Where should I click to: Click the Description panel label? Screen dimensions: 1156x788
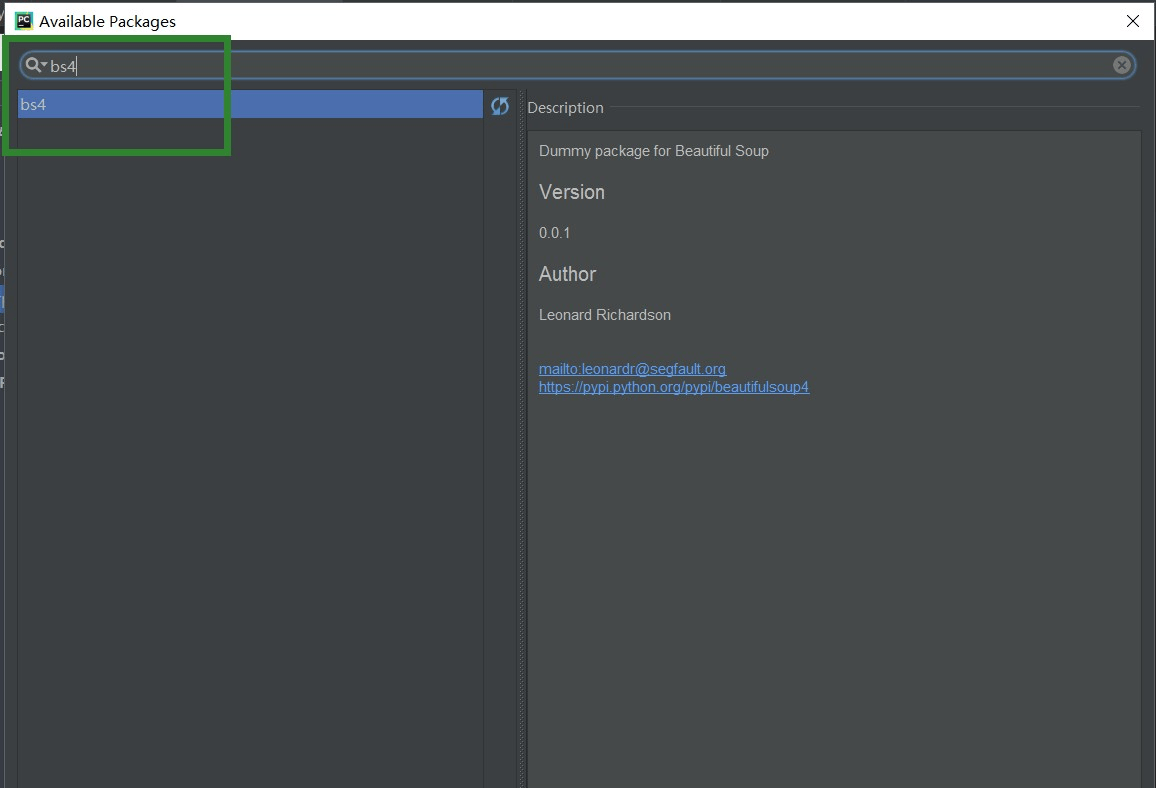click(x=565, y=108)
